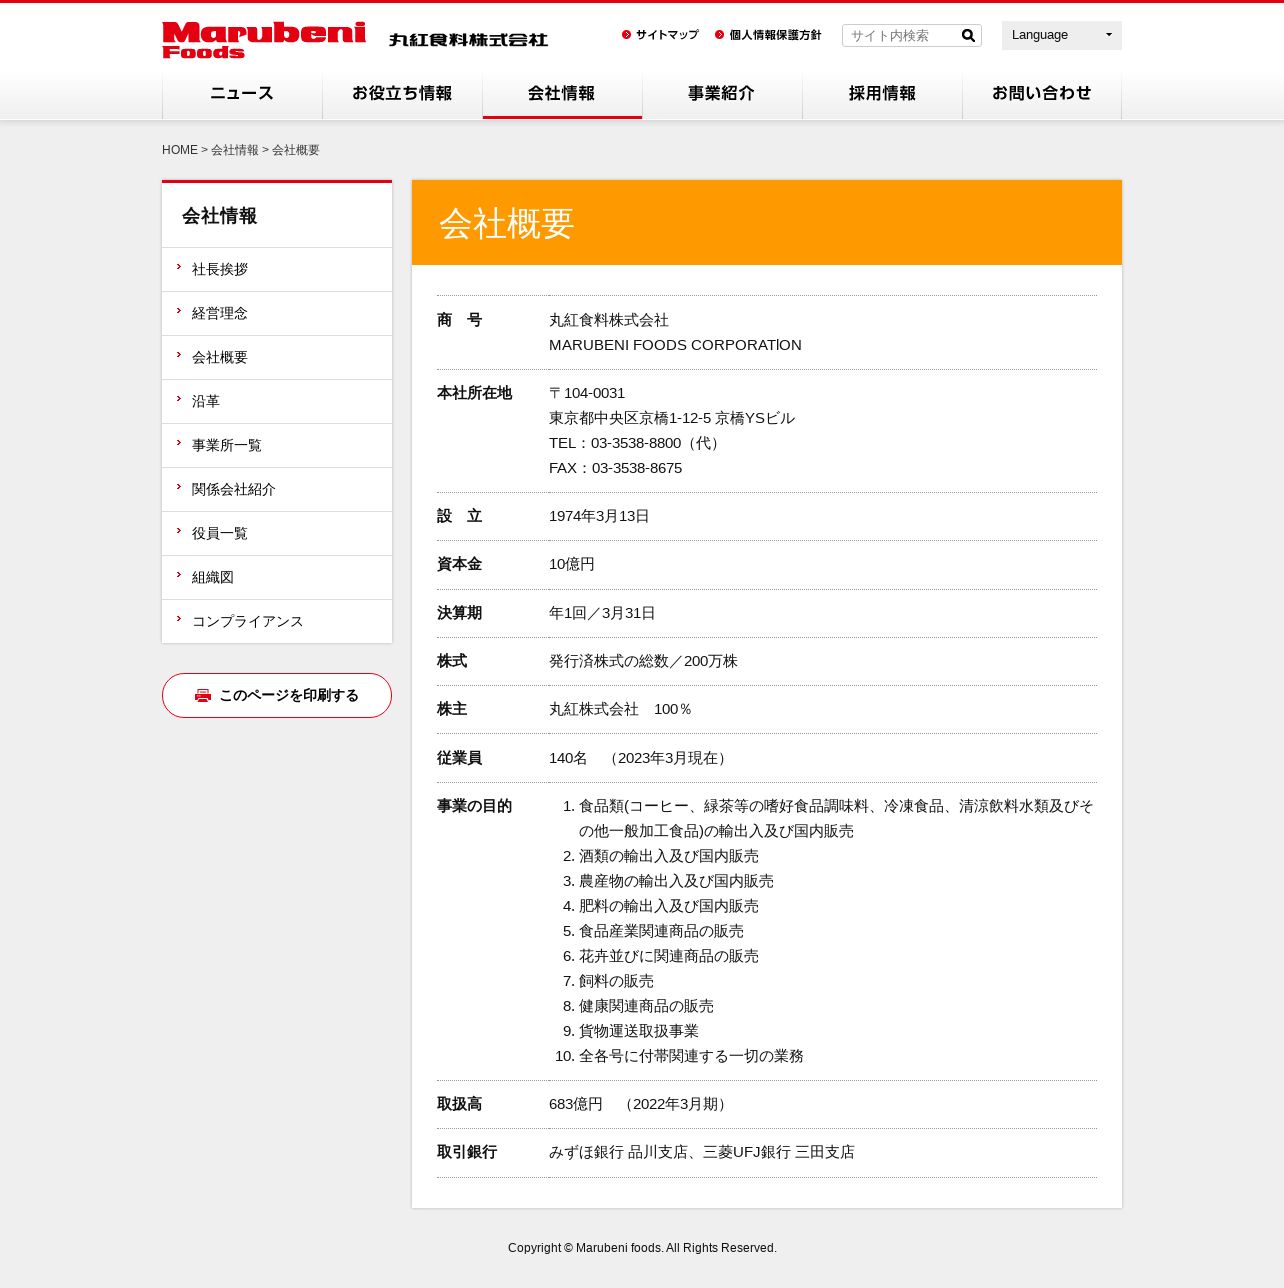
Task: Click the red arrow icon beside 個人情報保護方針
Action: pyautogui.click(x=720, y=35)
